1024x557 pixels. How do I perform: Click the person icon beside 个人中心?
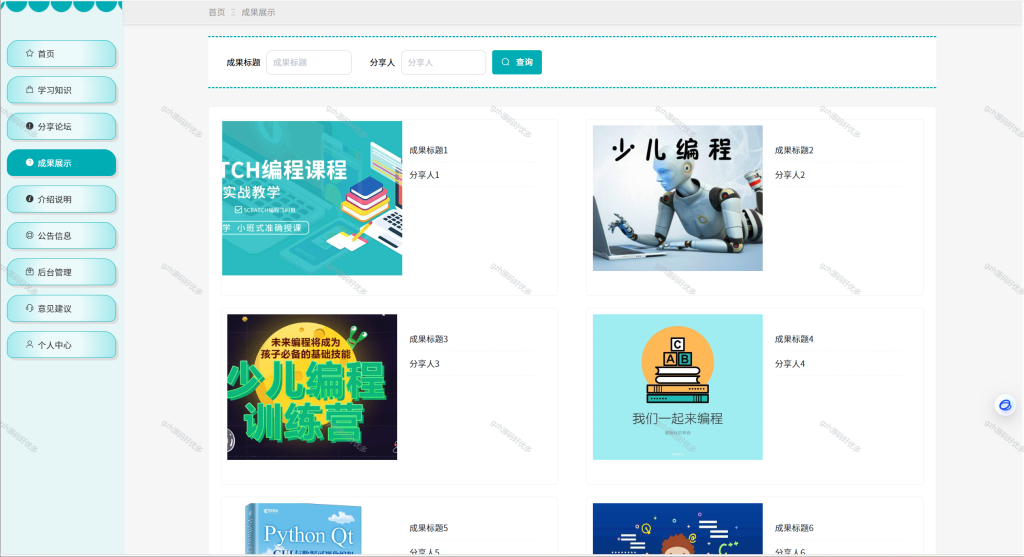pyautogui.click(x=29, y=344)
